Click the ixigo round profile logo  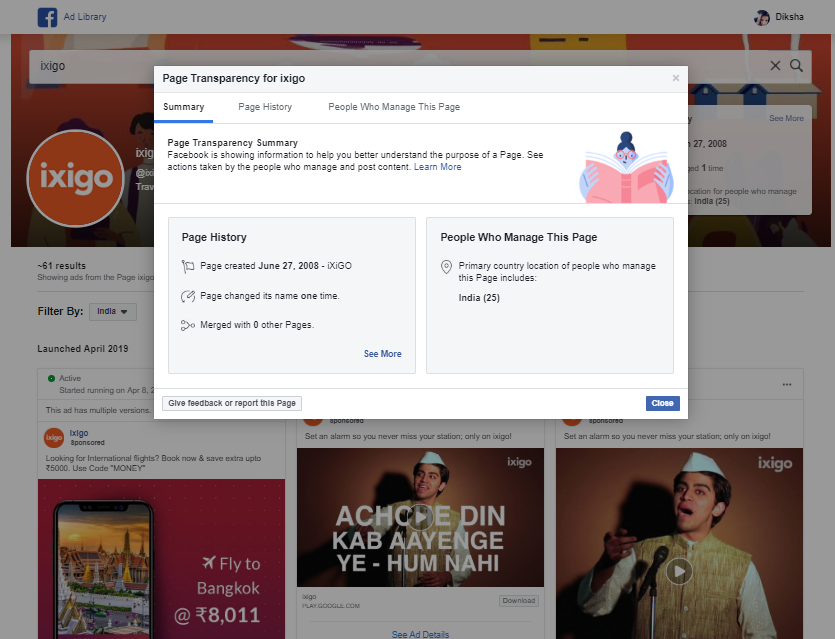[x=76, y=178]
